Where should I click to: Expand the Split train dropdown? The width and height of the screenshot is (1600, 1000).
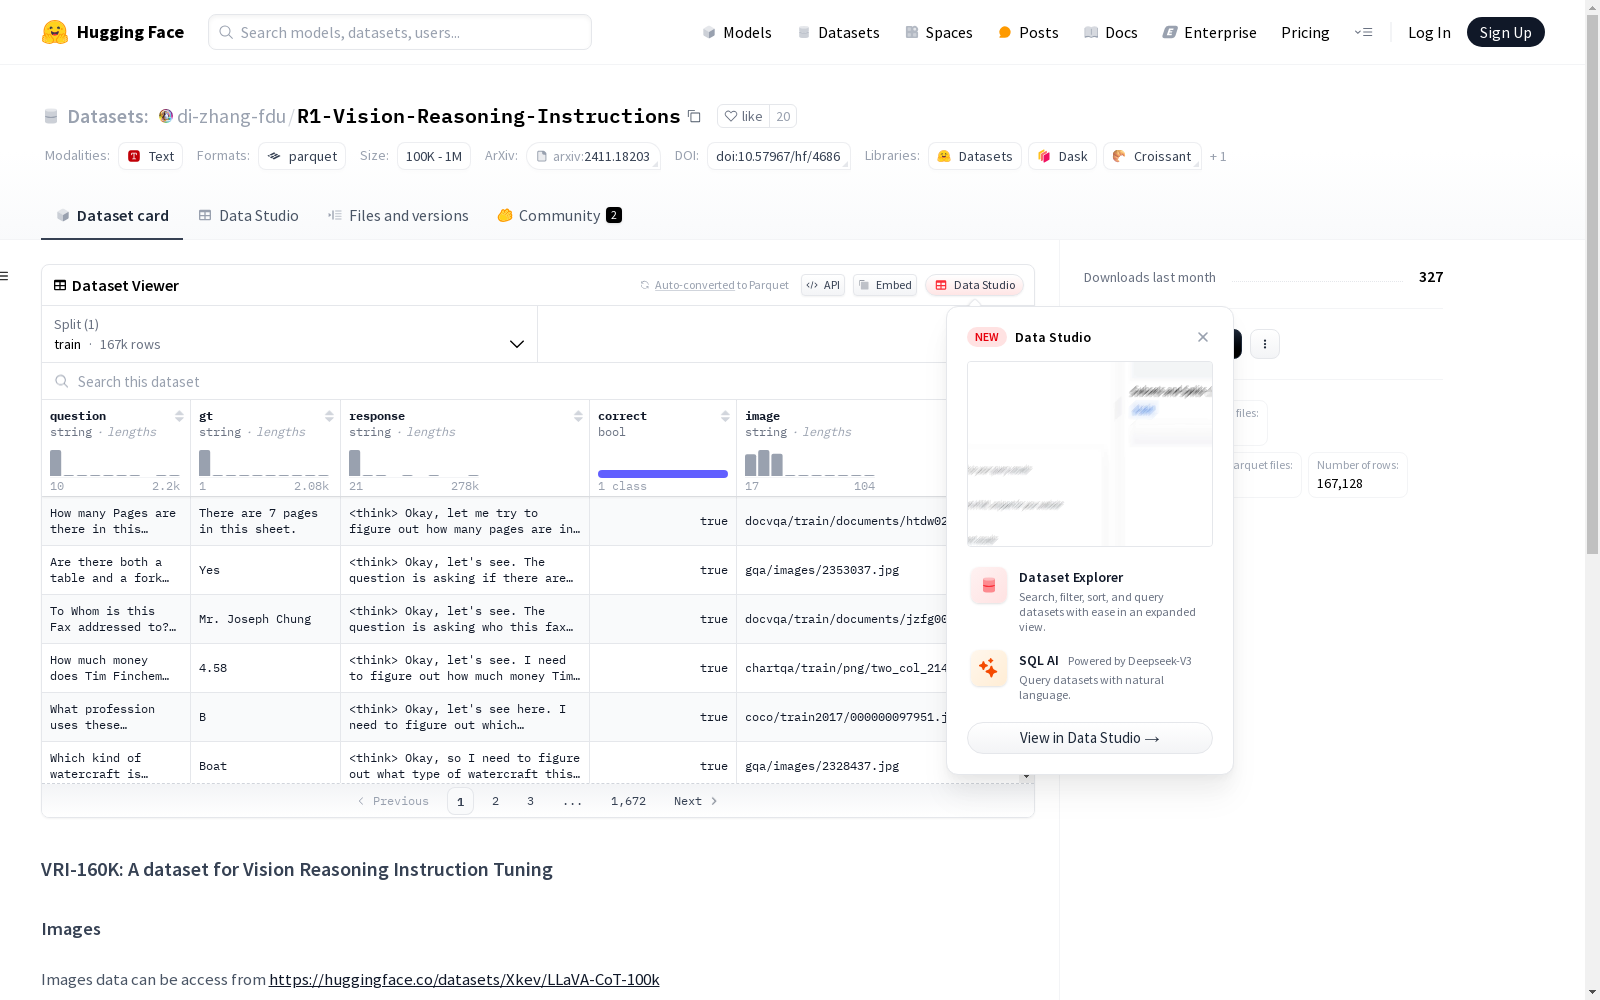tap(290, 334)
